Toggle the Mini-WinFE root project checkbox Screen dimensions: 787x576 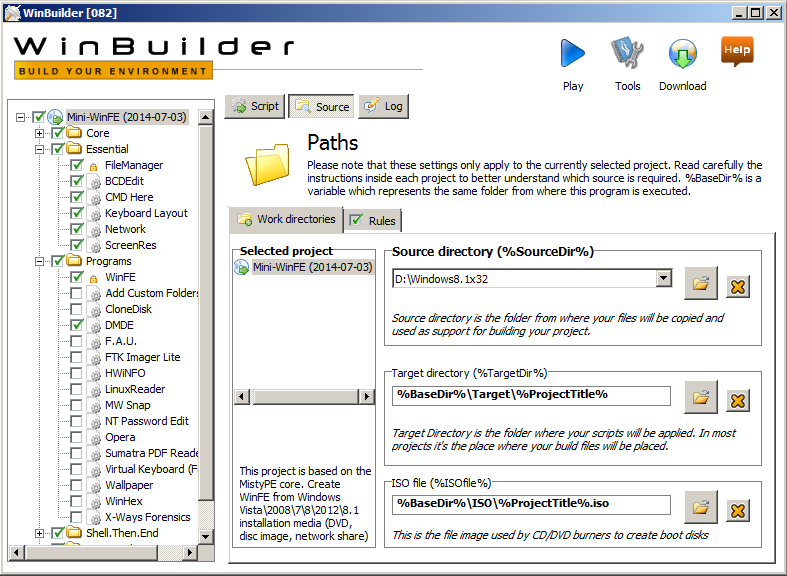click(x=39, y=117)
